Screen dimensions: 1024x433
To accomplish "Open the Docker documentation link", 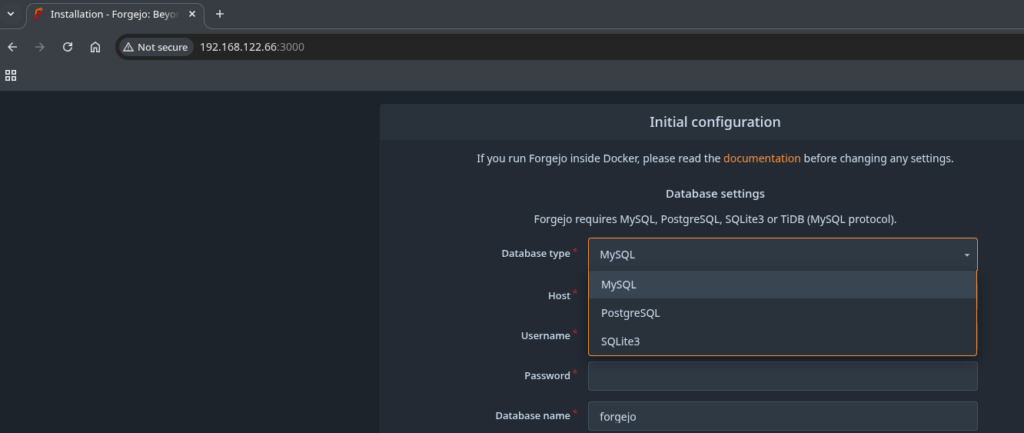I will pyautogui.click(x=761, y=158).
